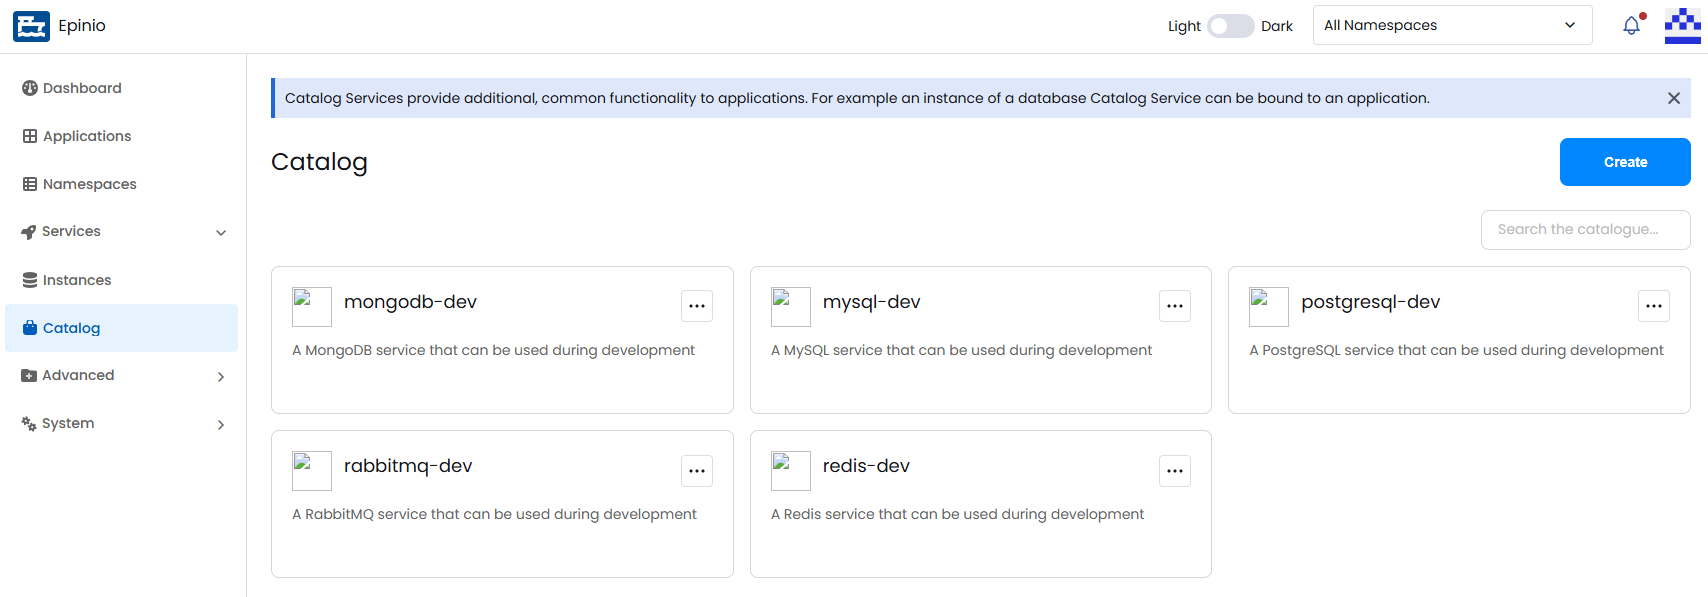Click the MySQL service description text
This screenshot has width=1708, height=597.
point(961,350)
